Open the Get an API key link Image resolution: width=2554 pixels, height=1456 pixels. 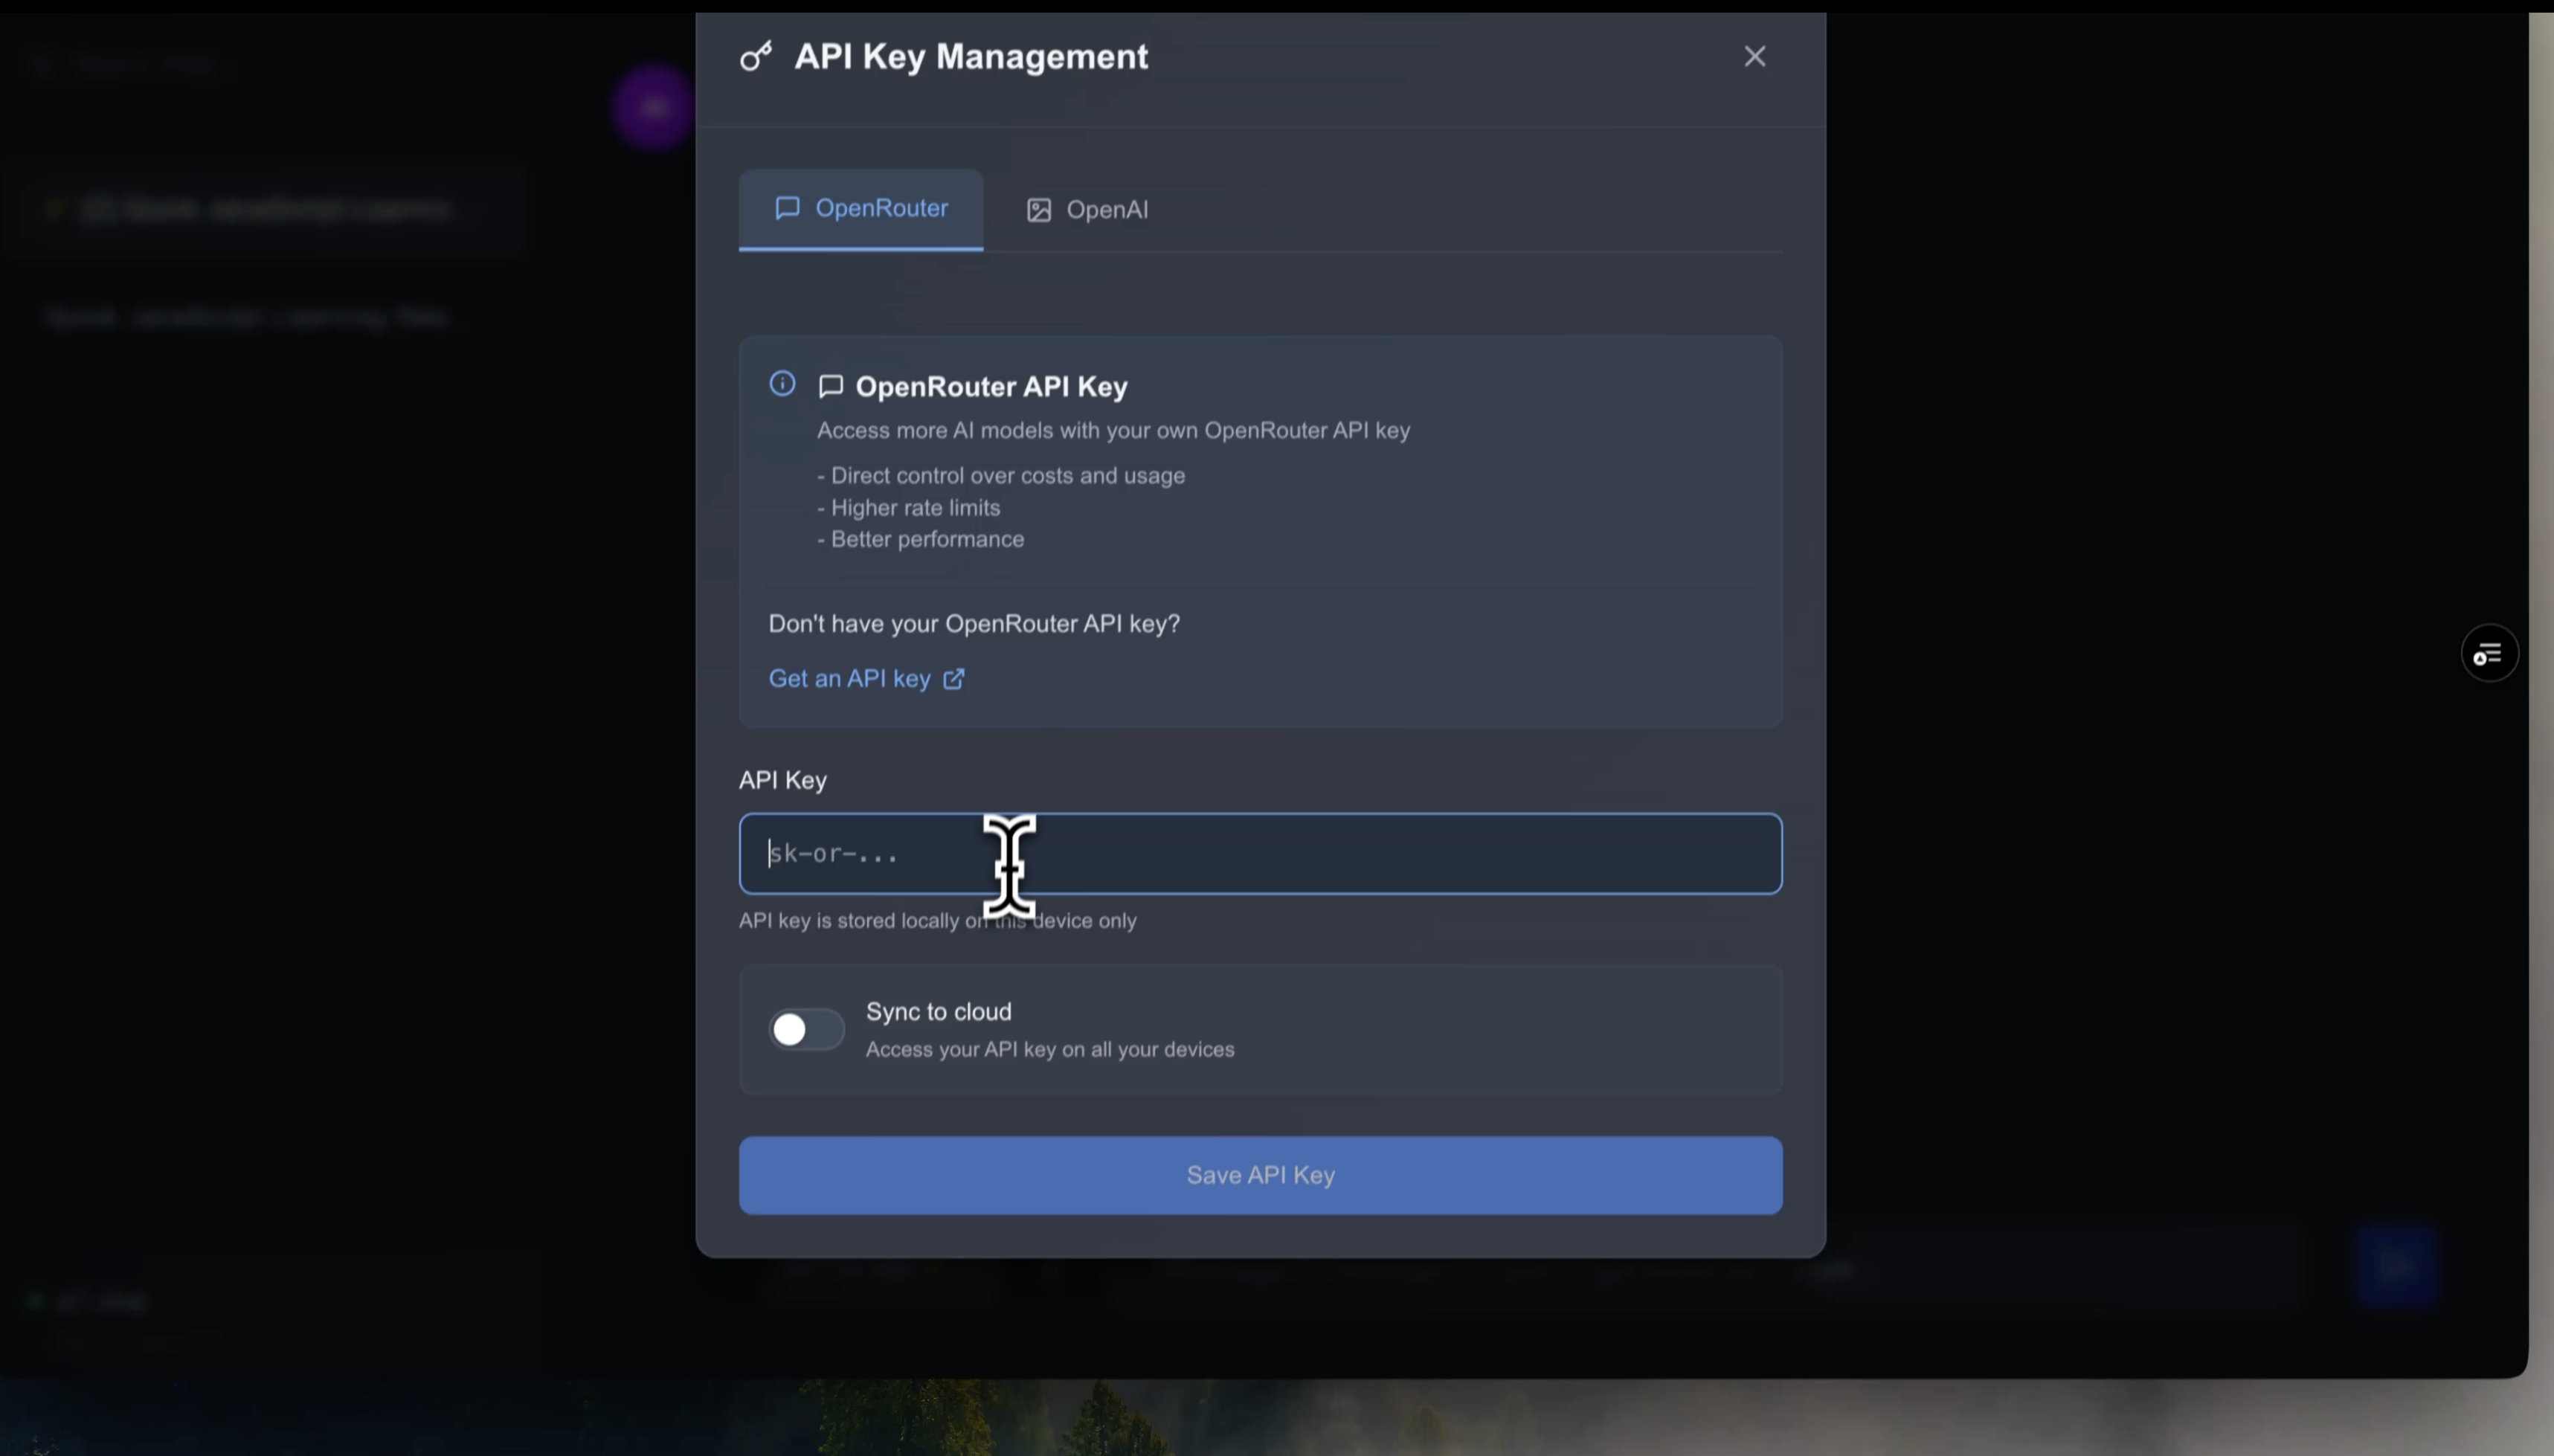[866, 679]
